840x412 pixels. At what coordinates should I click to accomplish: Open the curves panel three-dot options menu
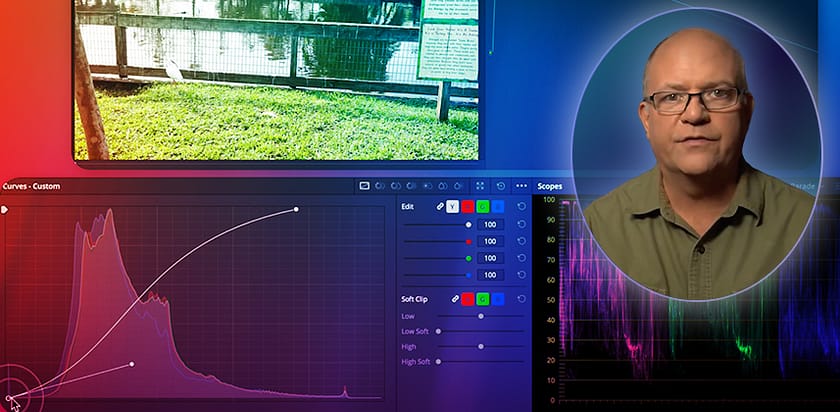coord(521,186)
